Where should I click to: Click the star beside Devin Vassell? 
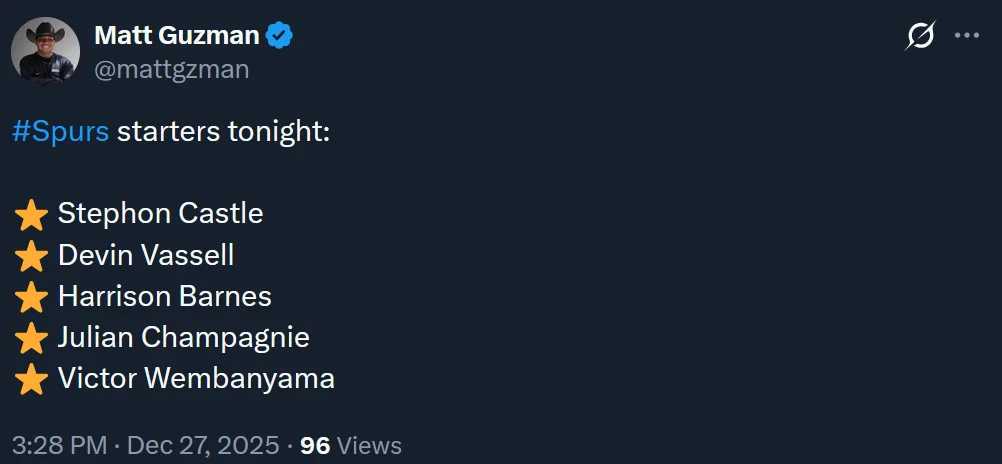[x=32, y=256]
